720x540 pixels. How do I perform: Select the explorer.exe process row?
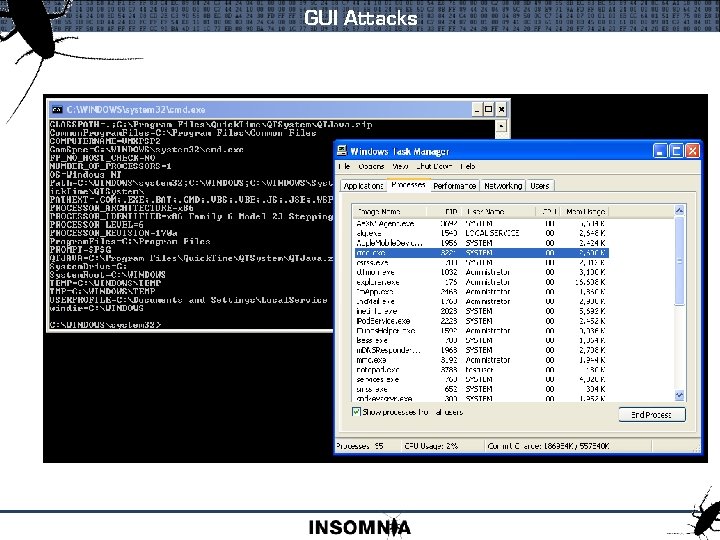point(481,282)
